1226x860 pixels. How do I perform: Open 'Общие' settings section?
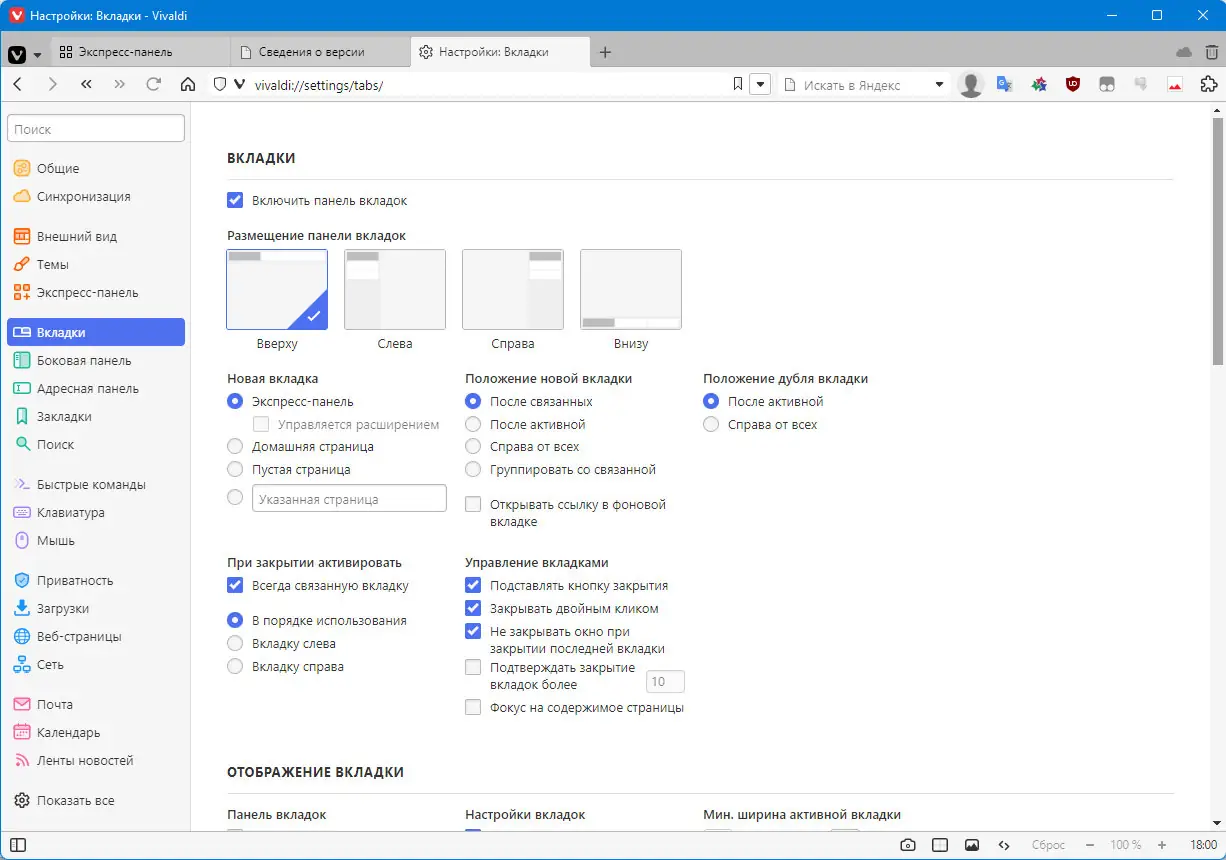96,169
